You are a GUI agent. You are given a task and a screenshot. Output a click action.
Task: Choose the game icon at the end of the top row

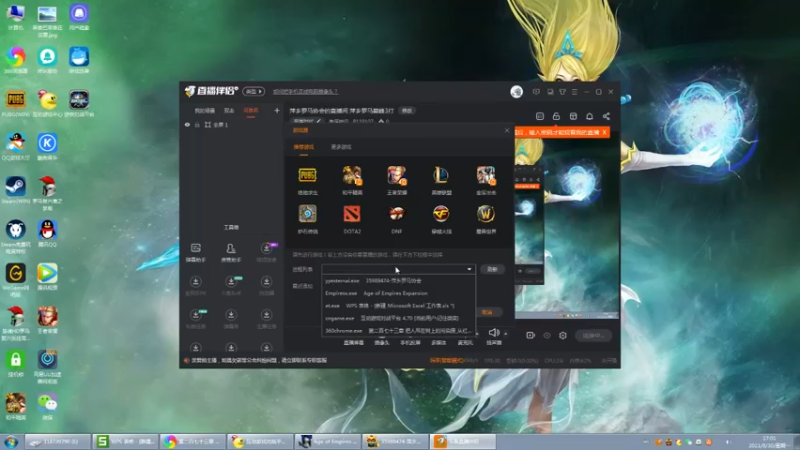click(x=485, y=176)
